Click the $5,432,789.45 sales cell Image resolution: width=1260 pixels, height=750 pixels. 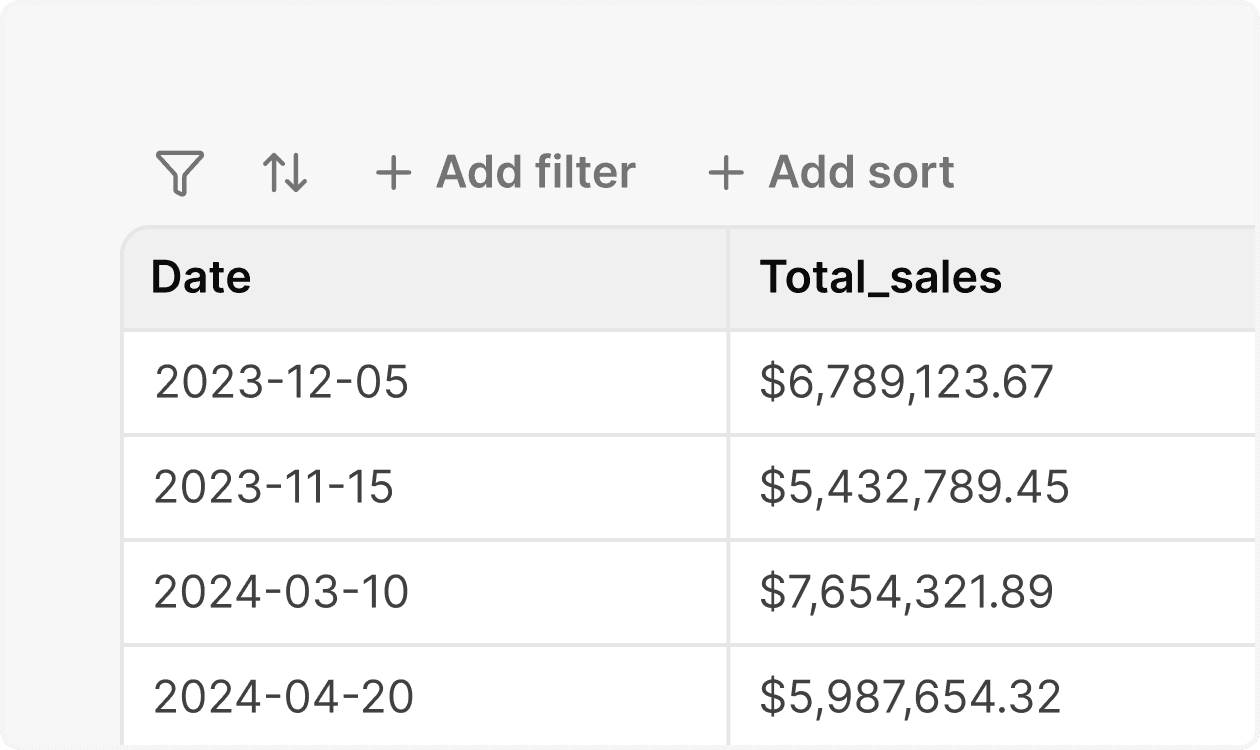914,488
